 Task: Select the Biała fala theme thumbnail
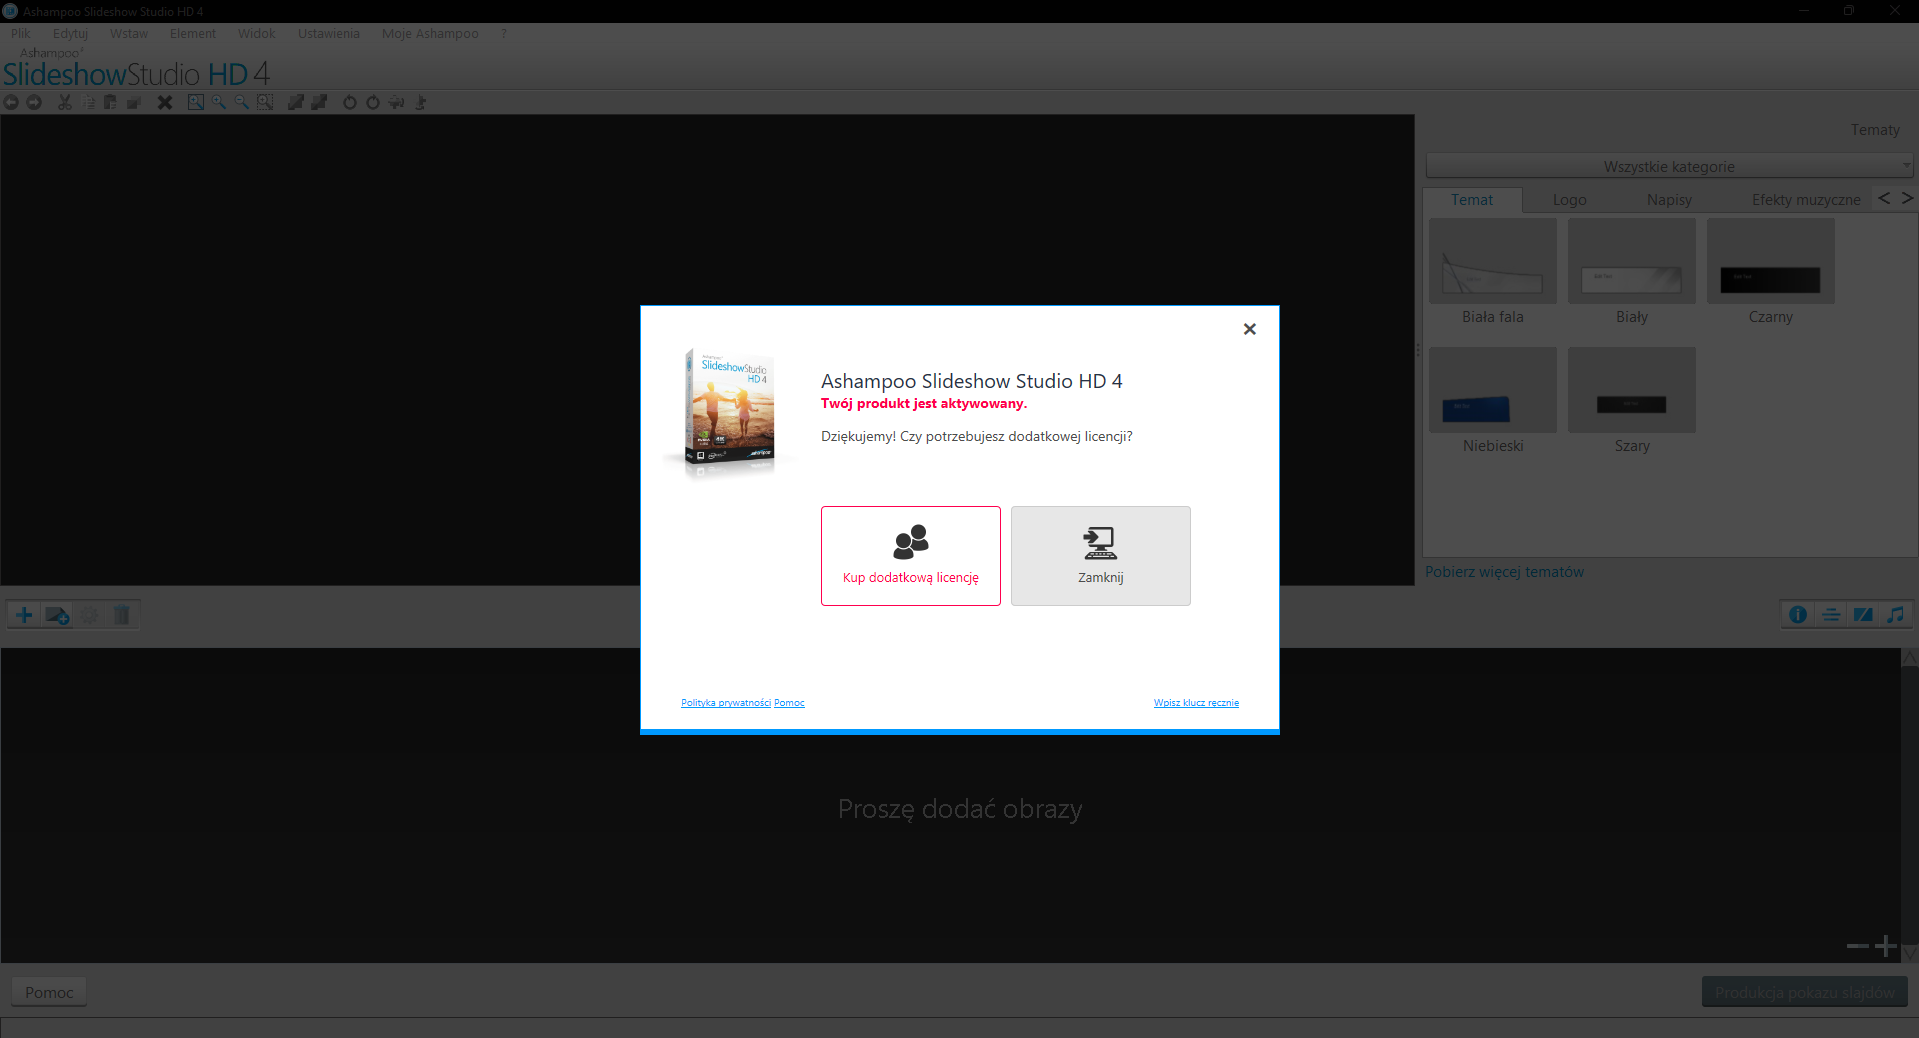click(1493, 261)
